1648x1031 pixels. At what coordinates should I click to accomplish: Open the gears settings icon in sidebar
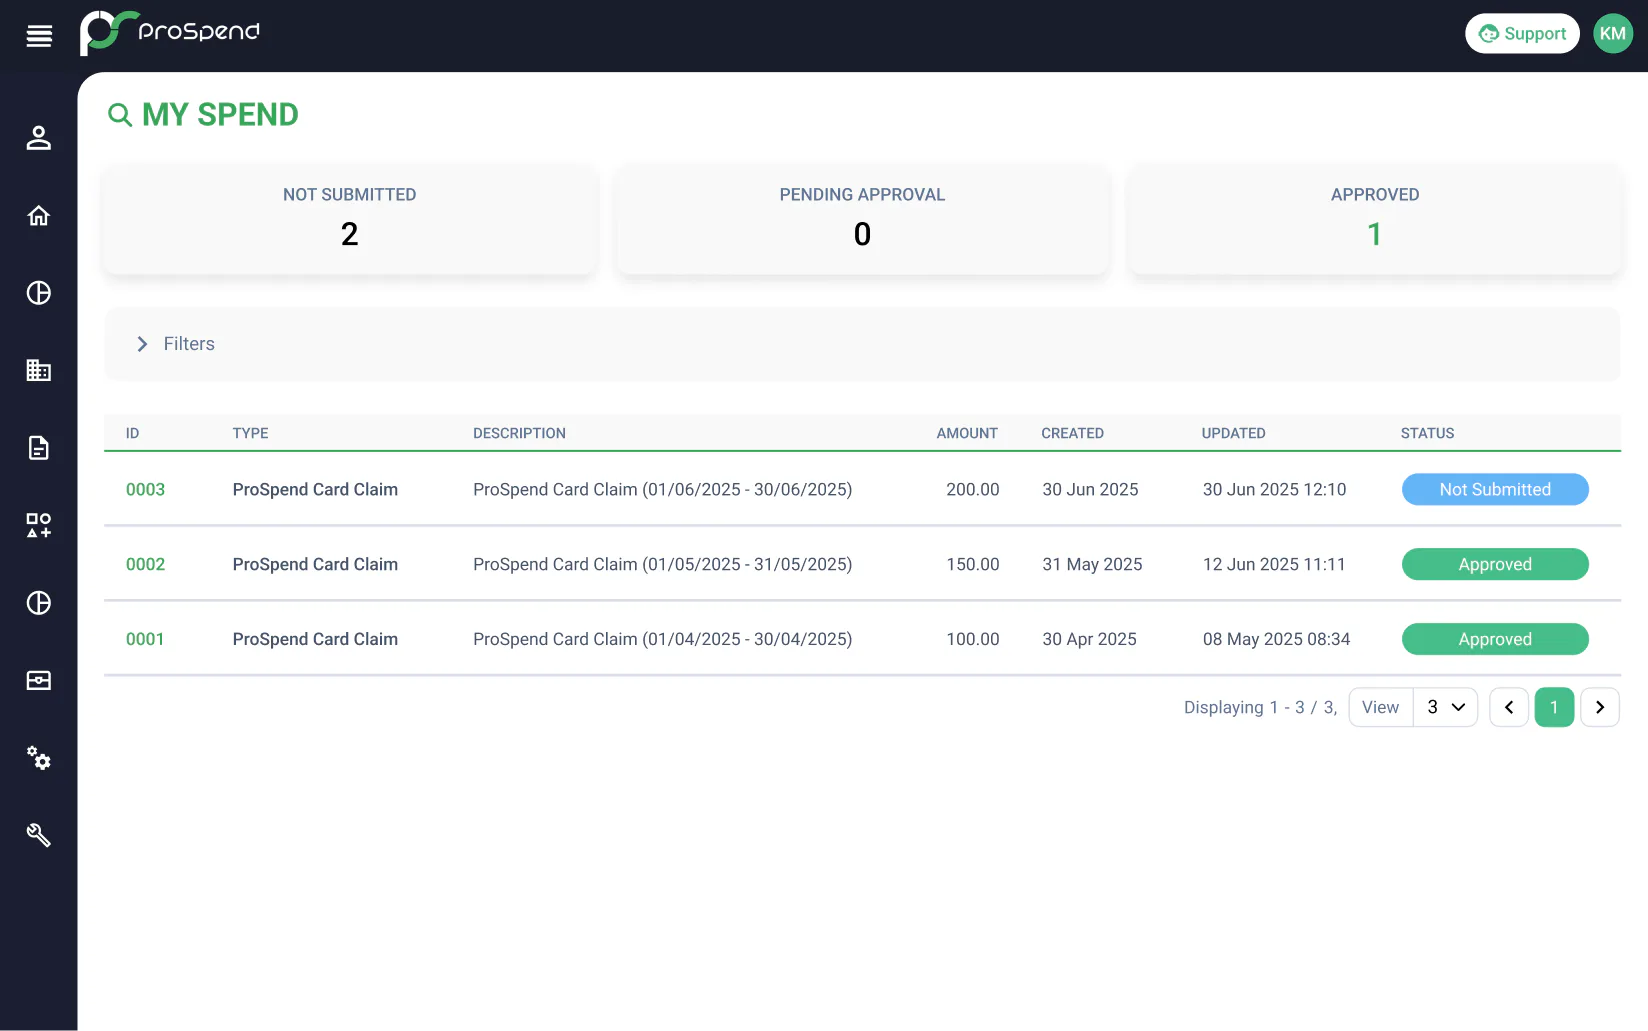(x=39, y=758)
